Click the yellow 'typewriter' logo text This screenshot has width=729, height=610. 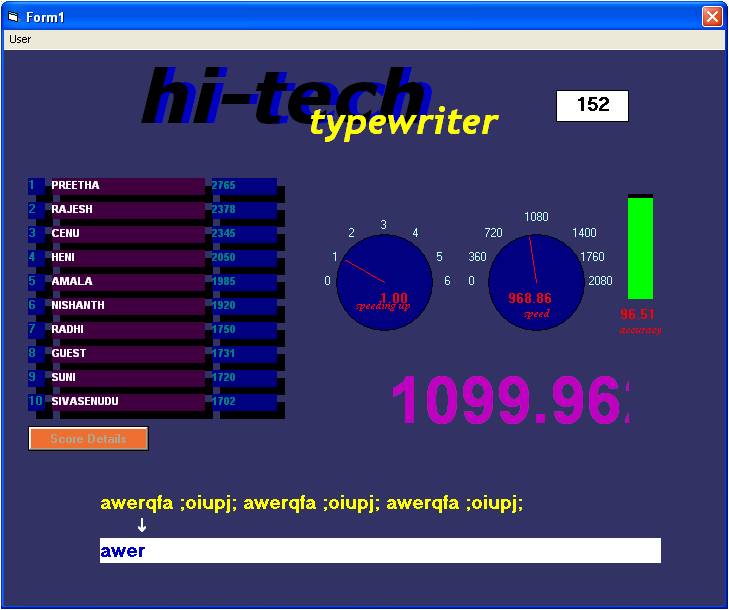tap(403, 122)
